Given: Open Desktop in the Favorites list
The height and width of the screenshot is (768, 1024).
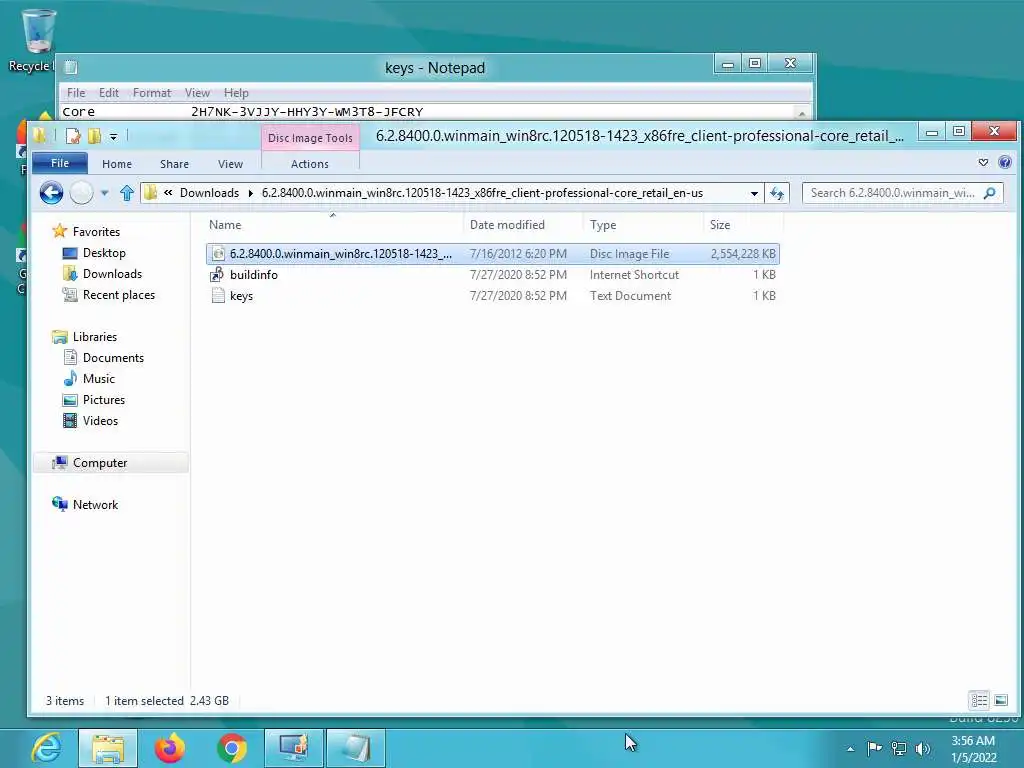Looking at the screenshot, I should 104,253.
